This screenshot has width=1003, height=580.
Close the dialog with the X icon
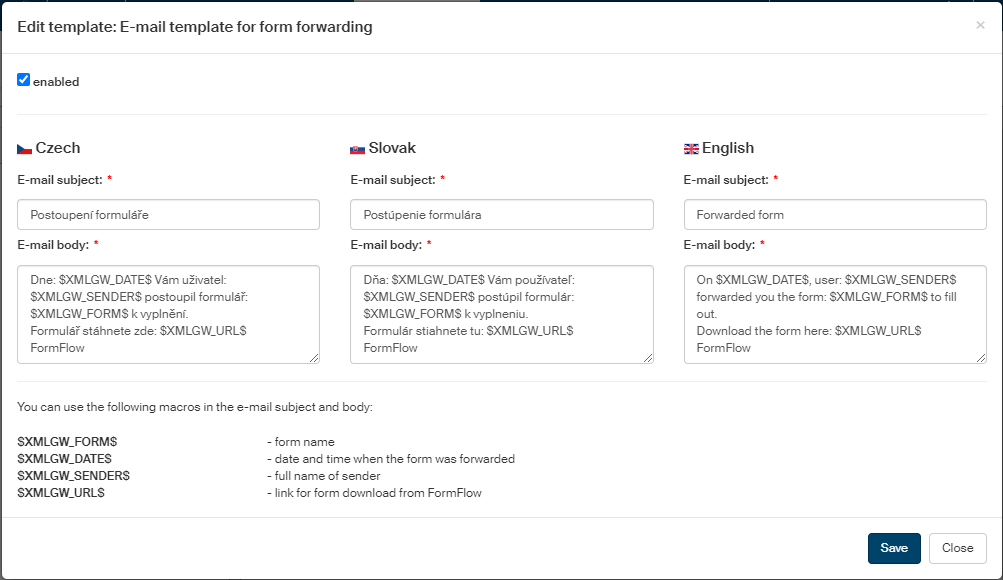pyautogui.click(x=980, y=26)
